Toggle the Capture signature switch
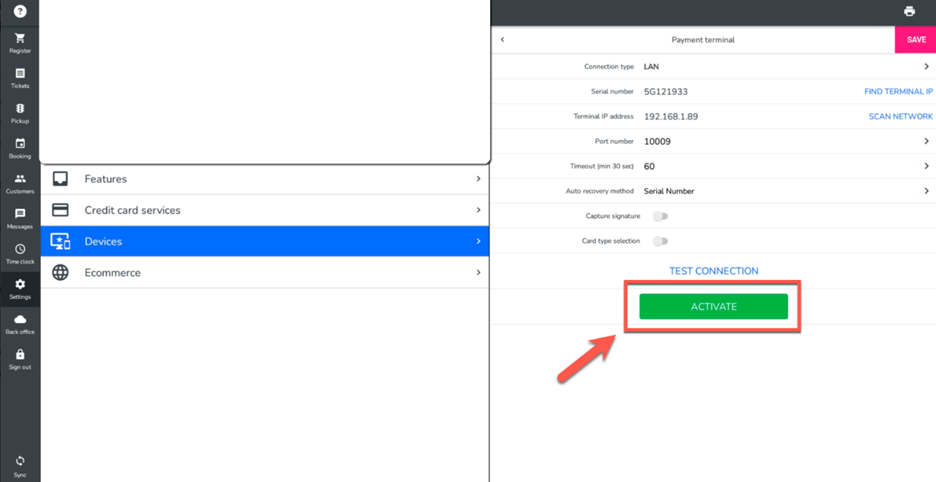936x482 pixels. (x=660, y=216)
